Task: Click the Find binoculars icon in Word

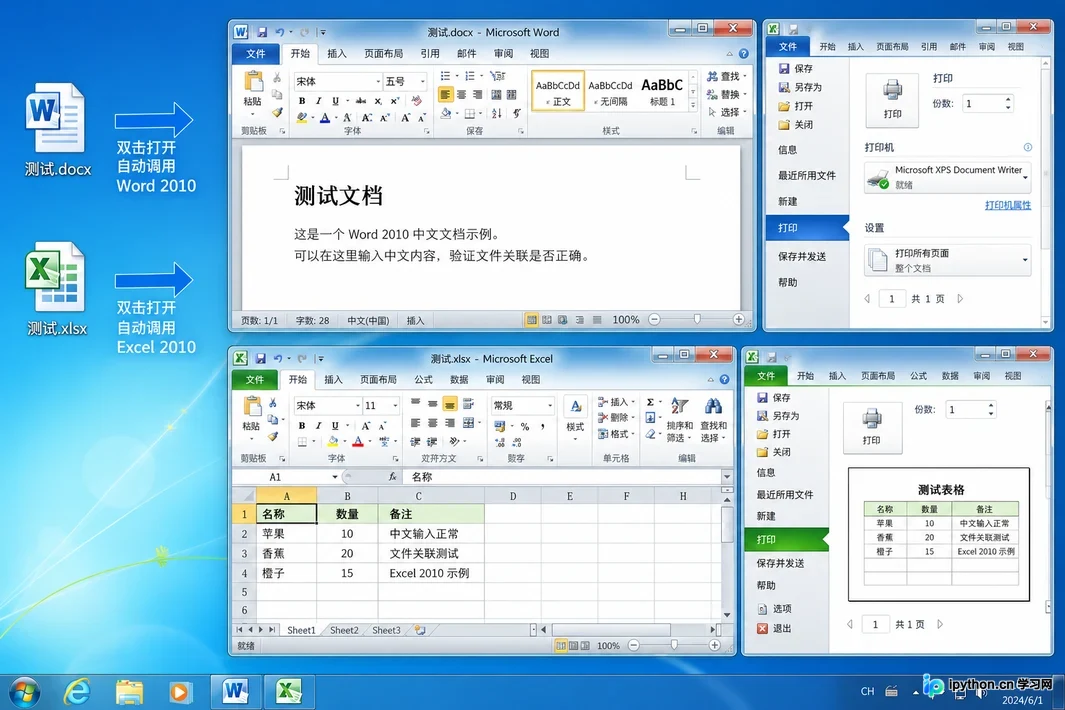Action: [x=712, y=76]
